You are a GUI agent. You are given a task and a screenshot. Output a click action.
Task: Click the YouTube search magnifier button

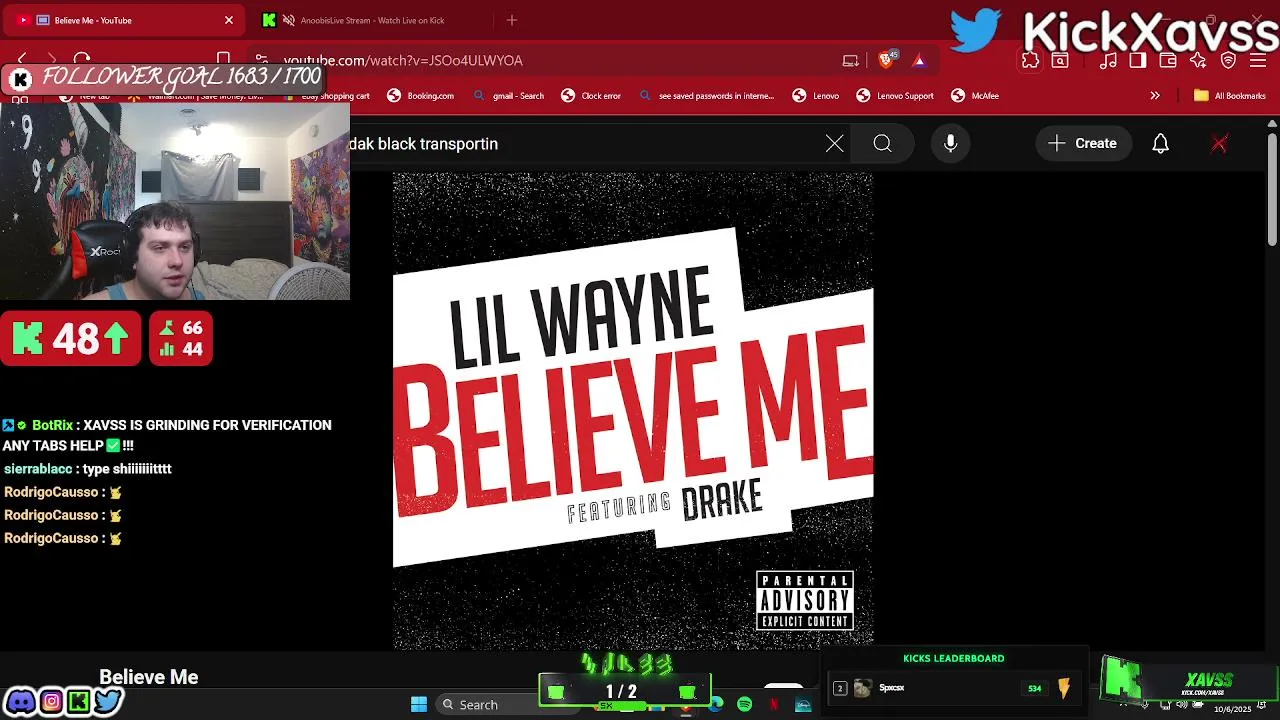pyautogui.click(x=882, y=144)
